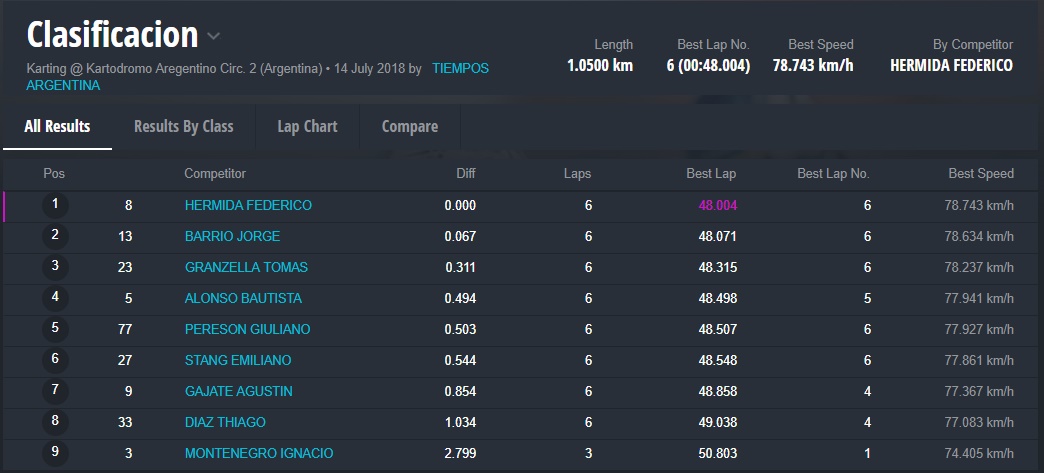The image size is (1044, 473).
Task: Open PERESON GIULIANO's details
Action: (247, 329)
